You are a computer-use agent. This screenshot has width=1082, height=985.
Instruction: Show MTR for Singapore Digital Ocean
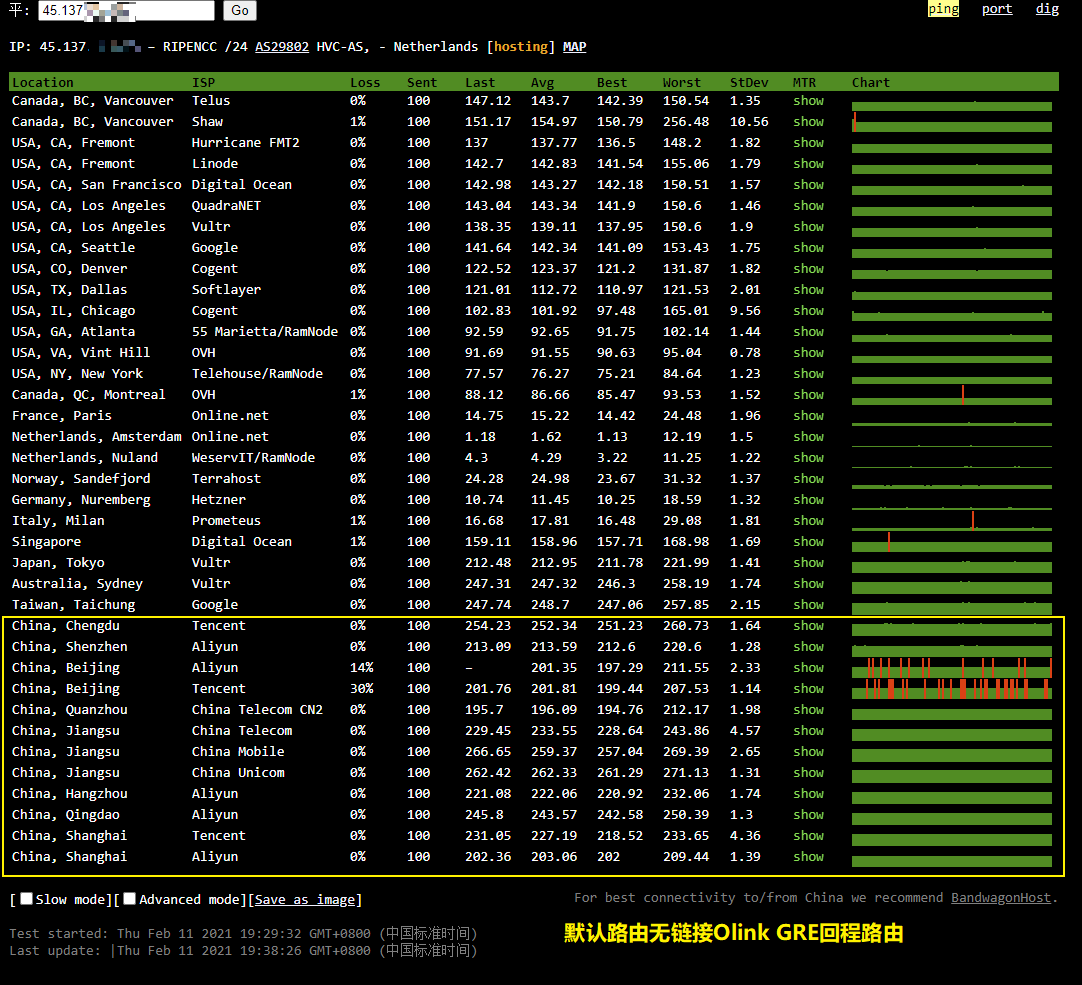pos(808,542)
